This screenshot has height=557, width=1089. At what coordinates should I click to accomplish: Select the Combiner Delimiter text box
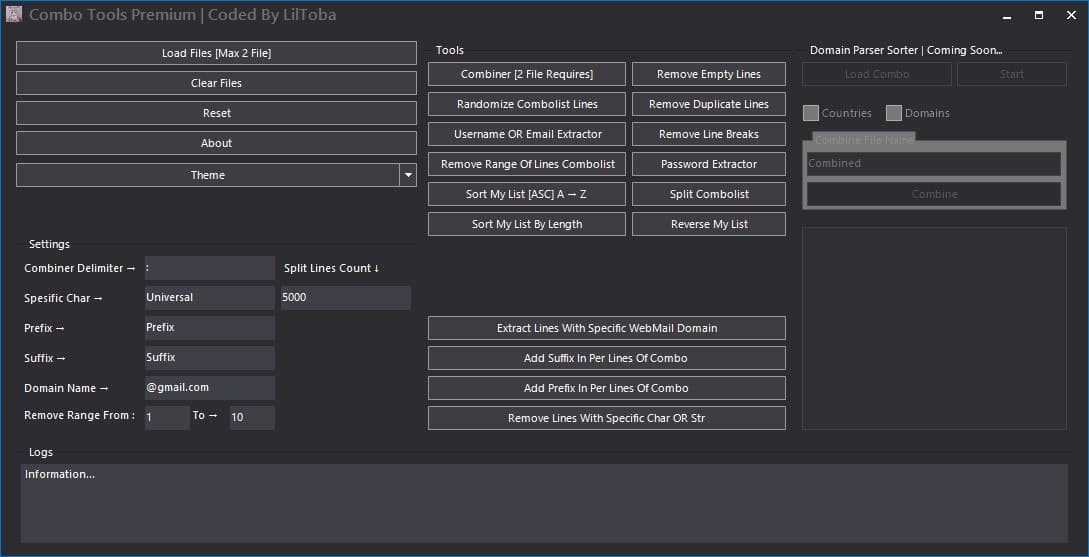209,268
